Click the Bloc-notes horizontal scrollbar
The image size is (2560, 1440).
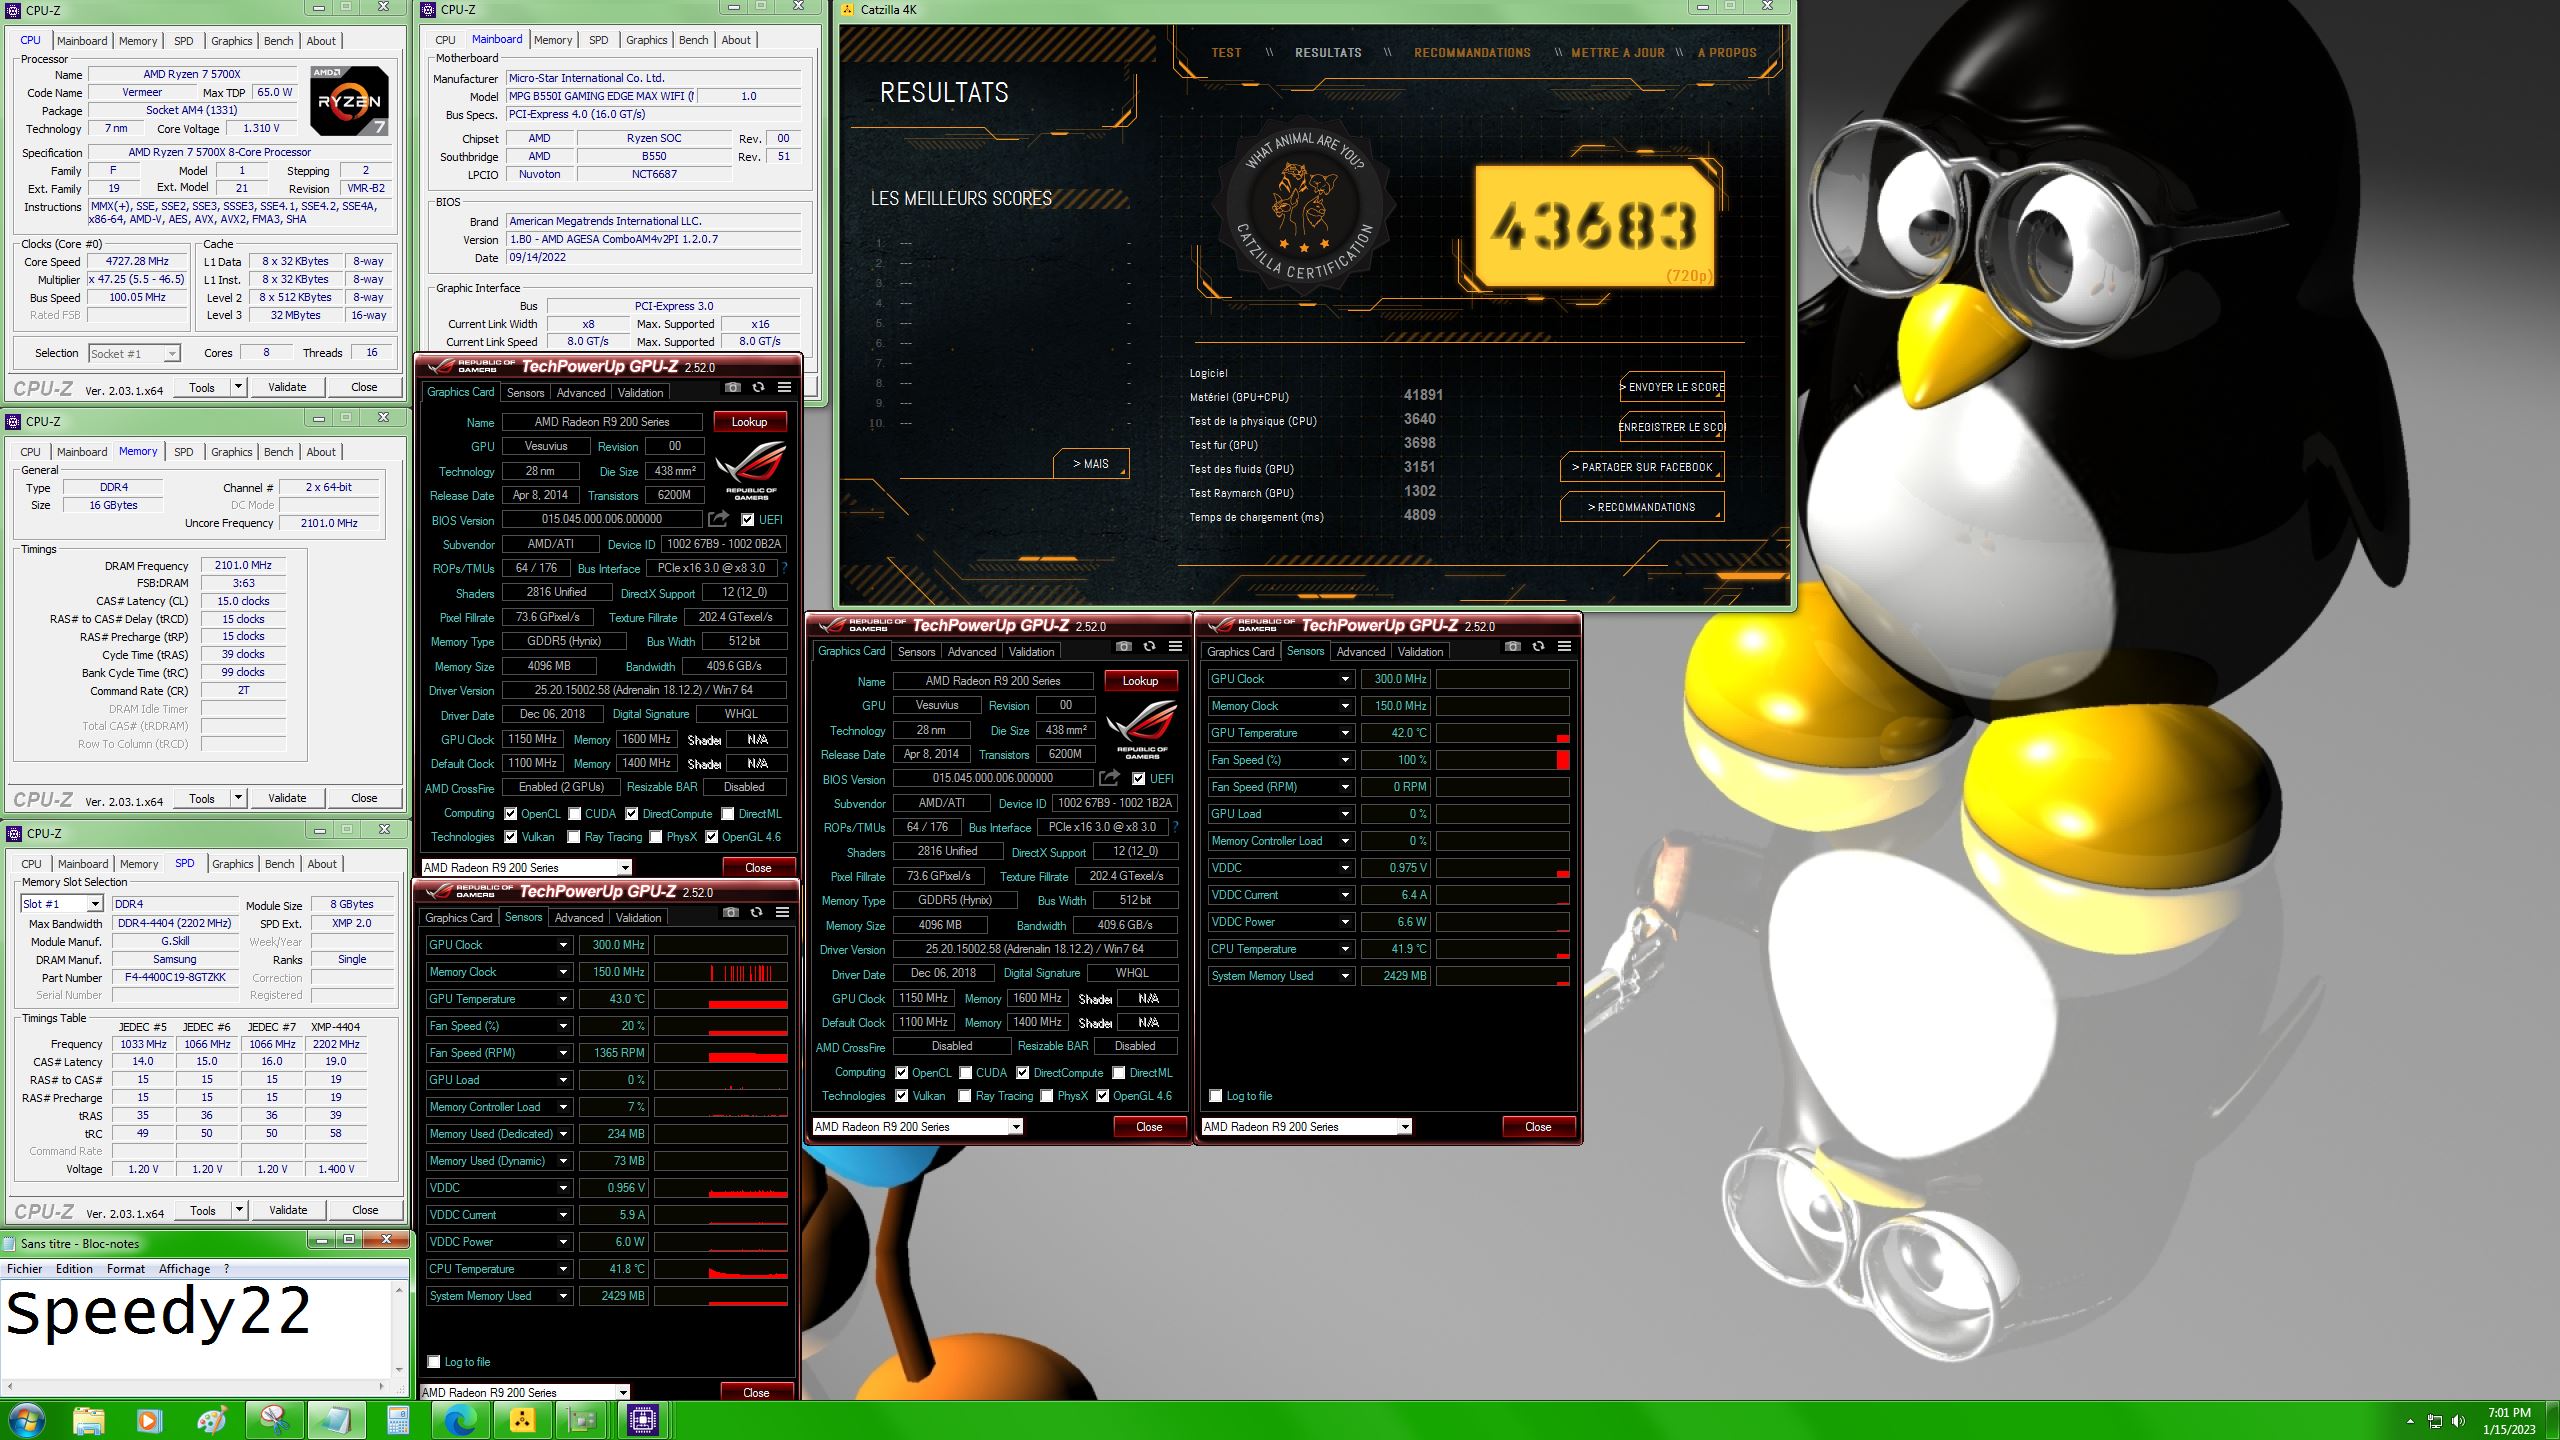tap(196, 1386)
